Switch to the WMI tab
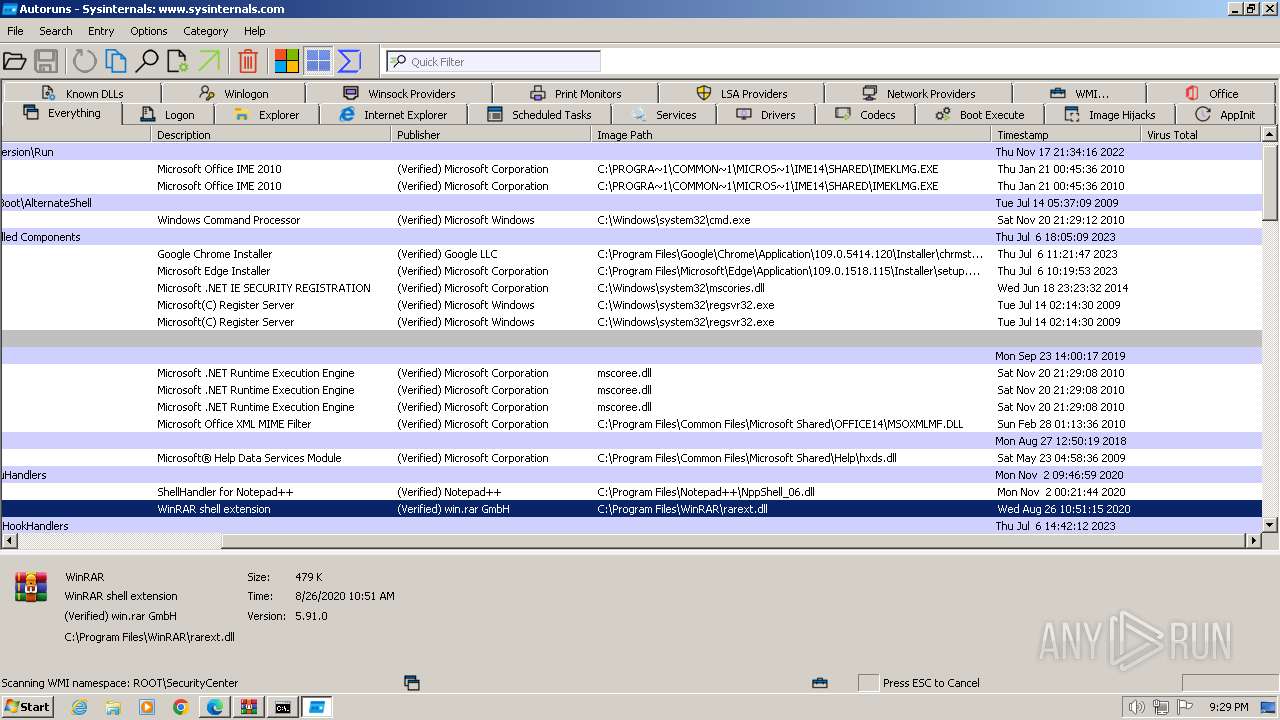1280x720 pixels. 1079,93
